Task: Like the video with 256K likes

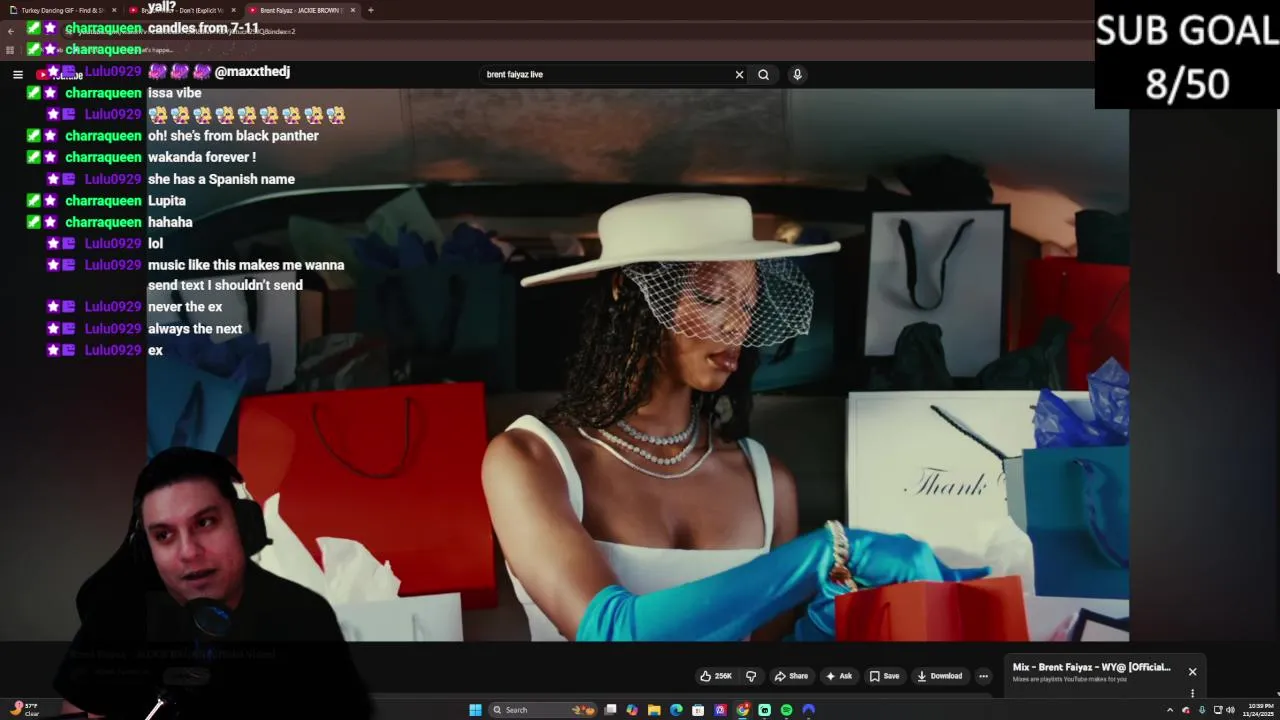Action: (x=716, y=676)
